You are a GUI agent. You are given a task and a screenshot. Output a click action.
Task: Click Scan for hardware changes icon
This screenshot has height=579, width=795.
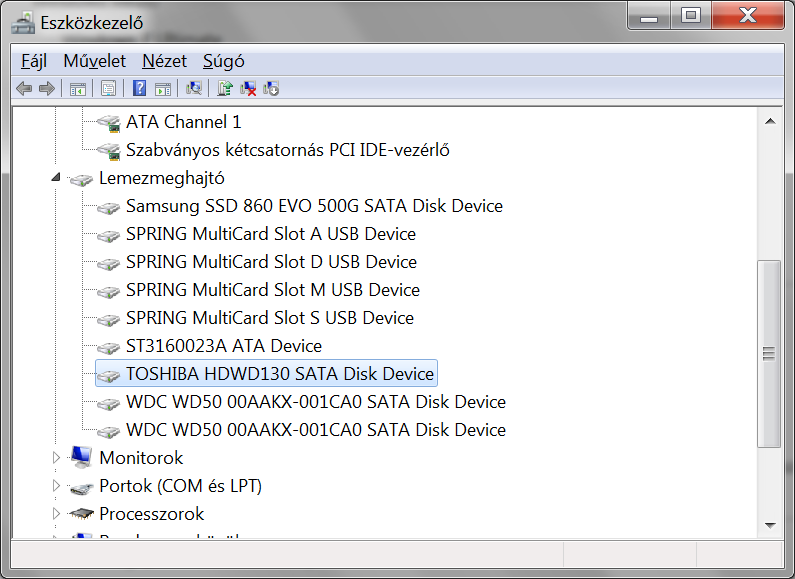coord(194,88)
